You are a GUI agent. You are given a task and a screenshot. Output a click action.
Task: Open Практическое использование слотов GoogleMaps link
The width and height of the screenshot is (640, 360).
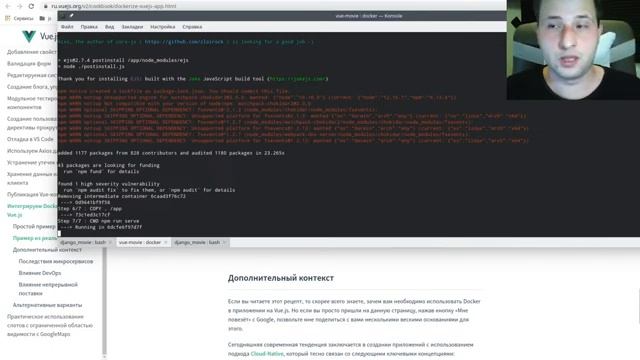50,325
